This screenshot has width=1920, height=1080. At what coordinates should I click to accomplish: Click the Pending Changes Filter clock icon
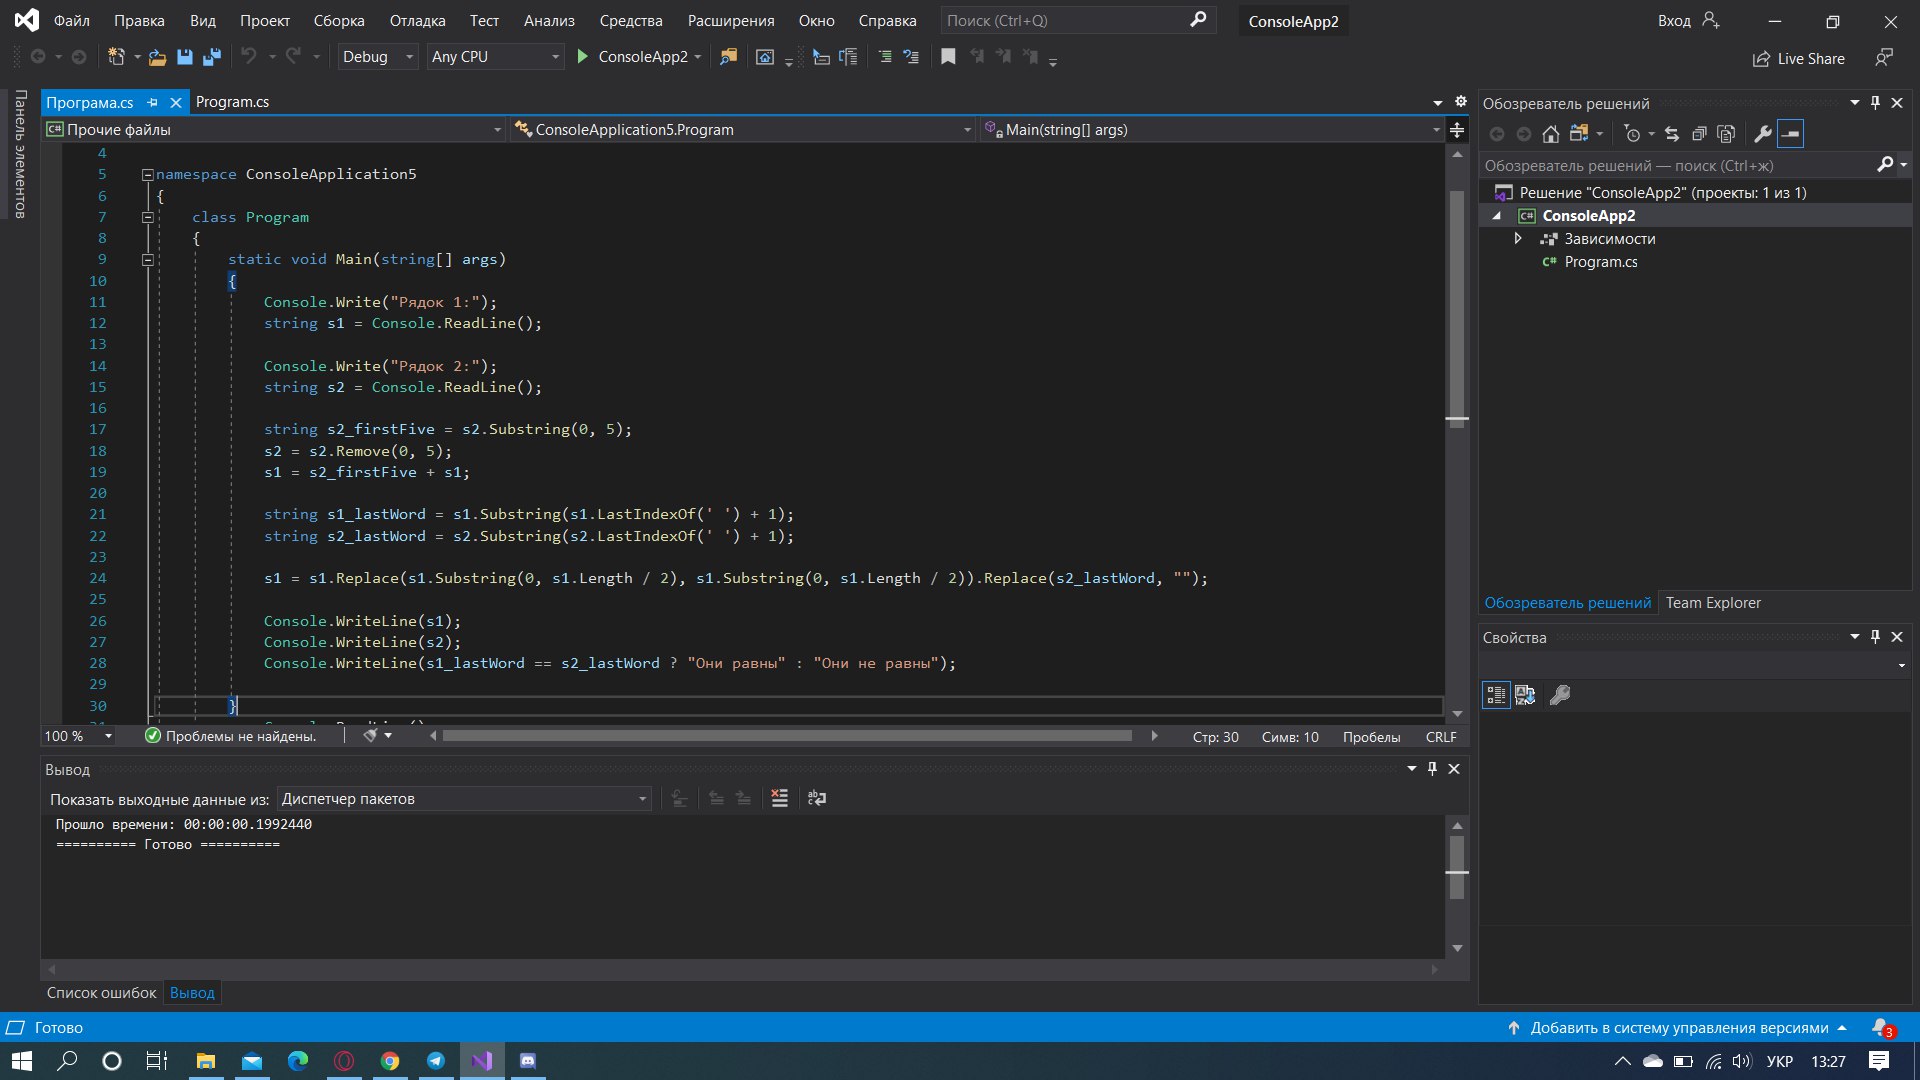(1633, 134)
